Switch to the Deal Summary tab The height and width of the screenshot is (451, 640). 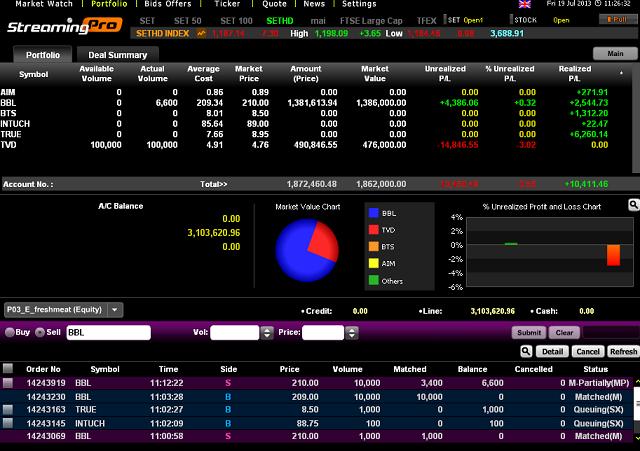[118, 55]
